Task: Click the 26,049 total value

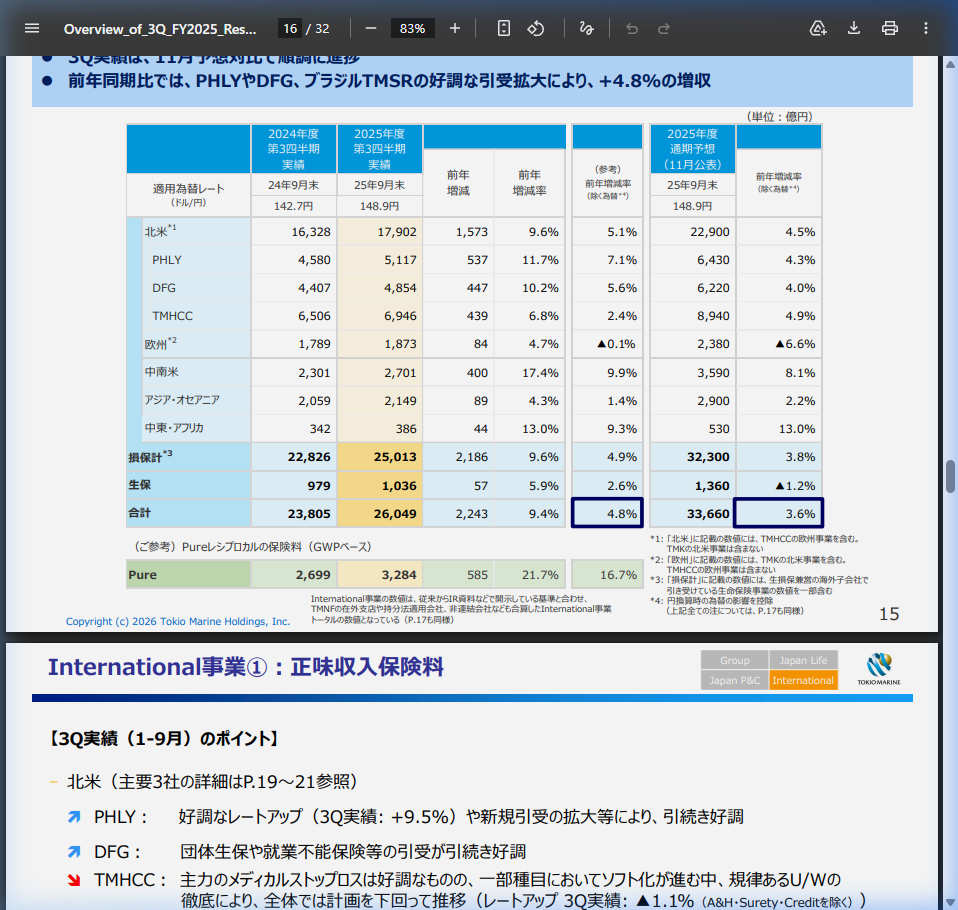Action: coord(395,514)
